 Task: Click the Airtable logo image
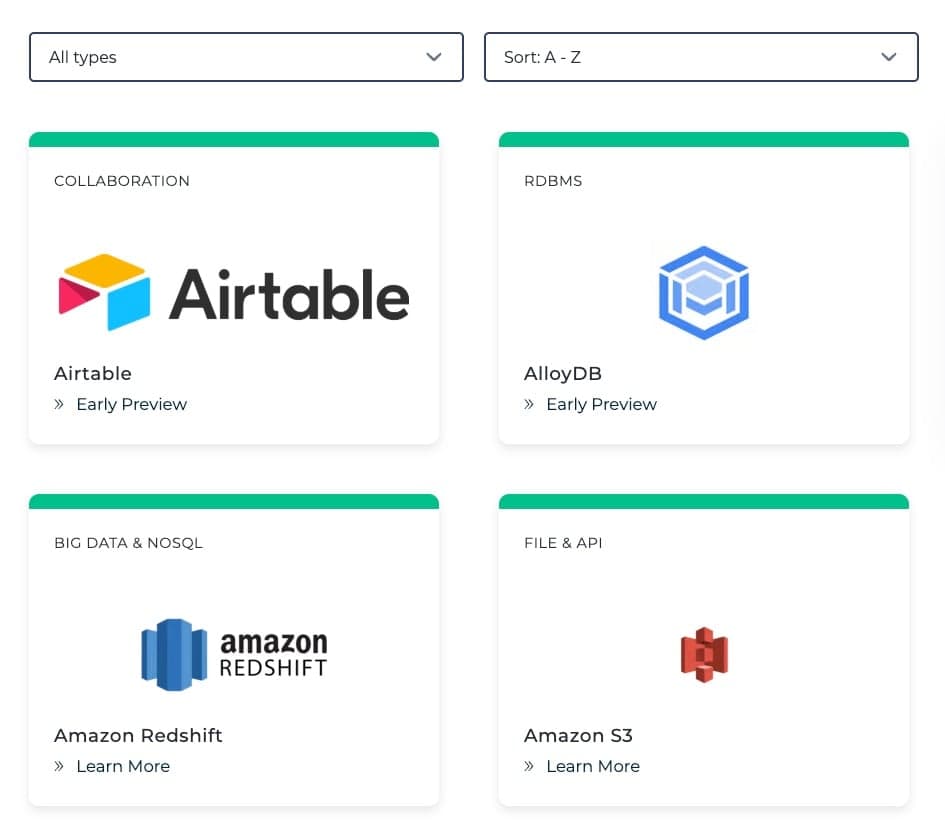pyautogui.click(x=234, y=293)
